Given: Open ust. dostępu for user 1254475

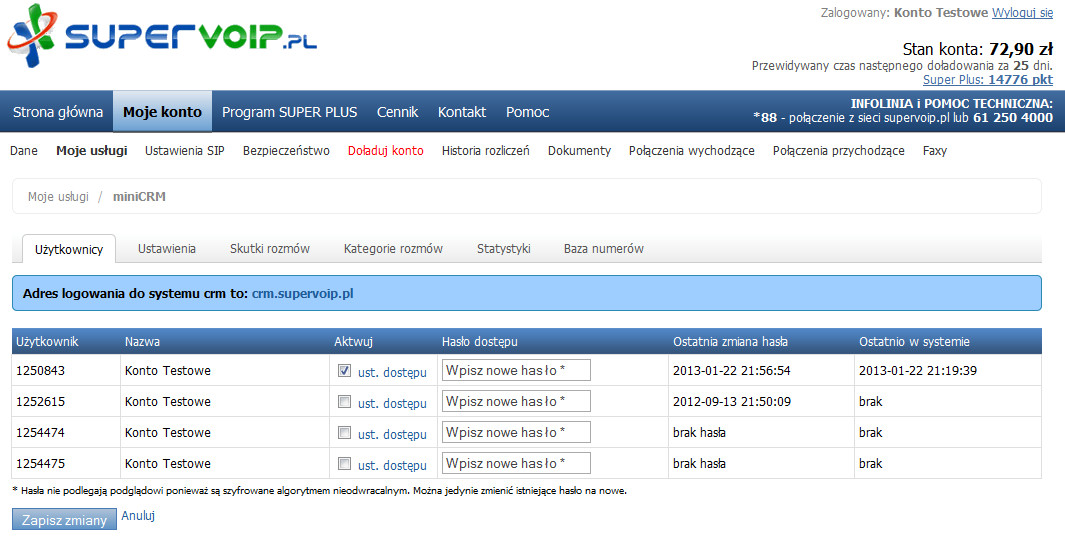Looking at the screenshot, I should click(x=393, y=466).
